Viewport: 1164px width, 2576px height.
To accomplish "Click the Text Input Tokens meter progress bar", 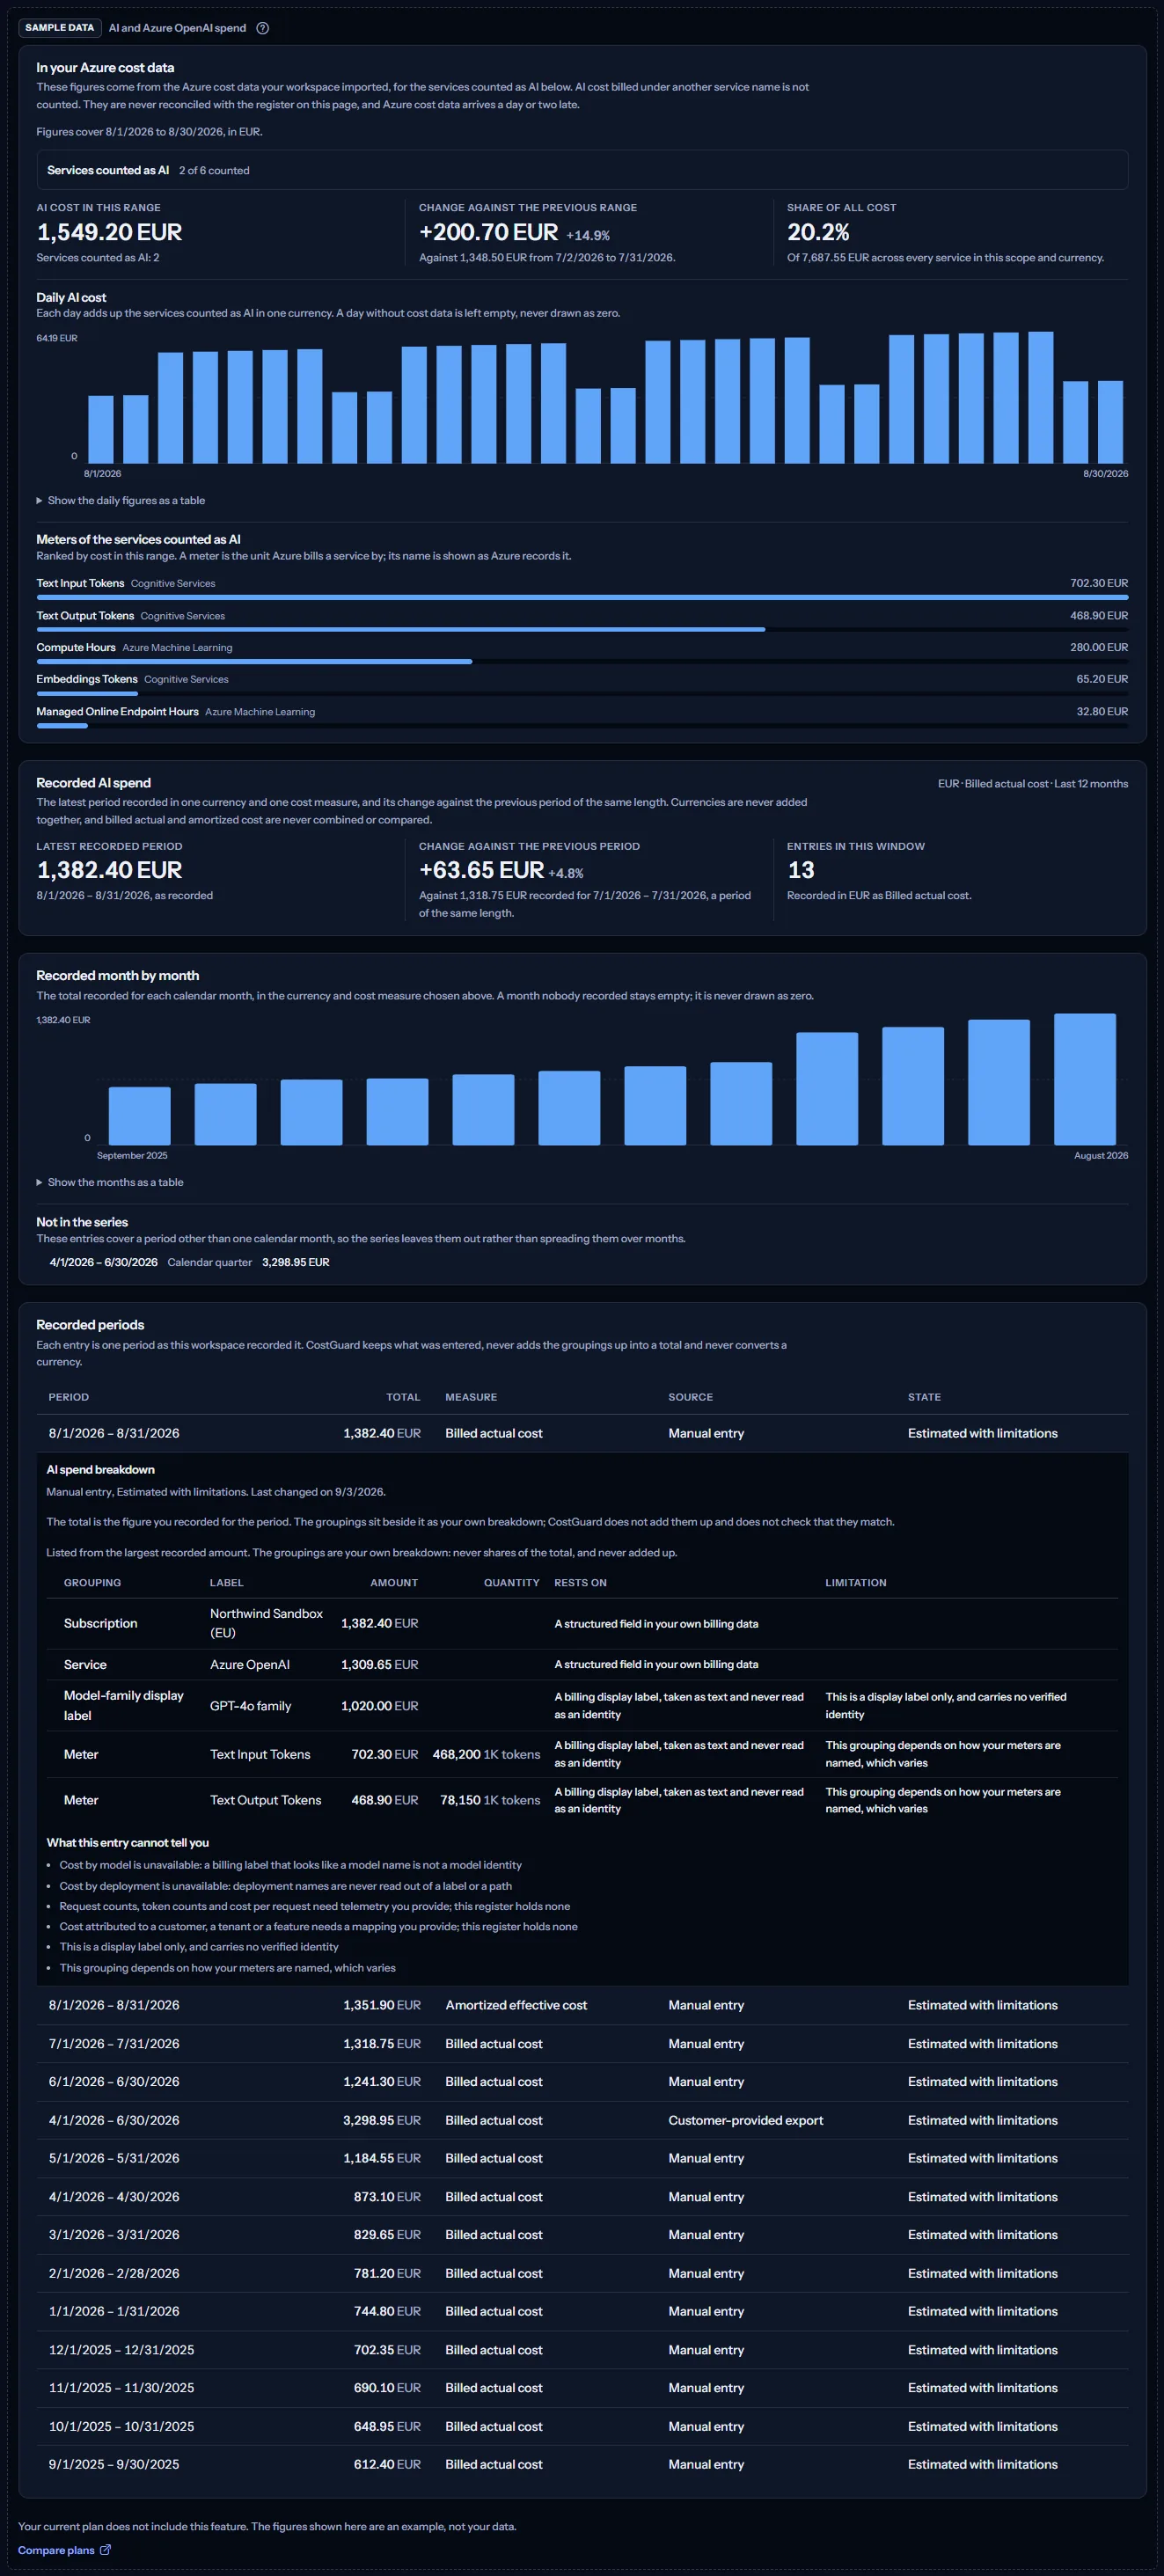I will [582, 597].
